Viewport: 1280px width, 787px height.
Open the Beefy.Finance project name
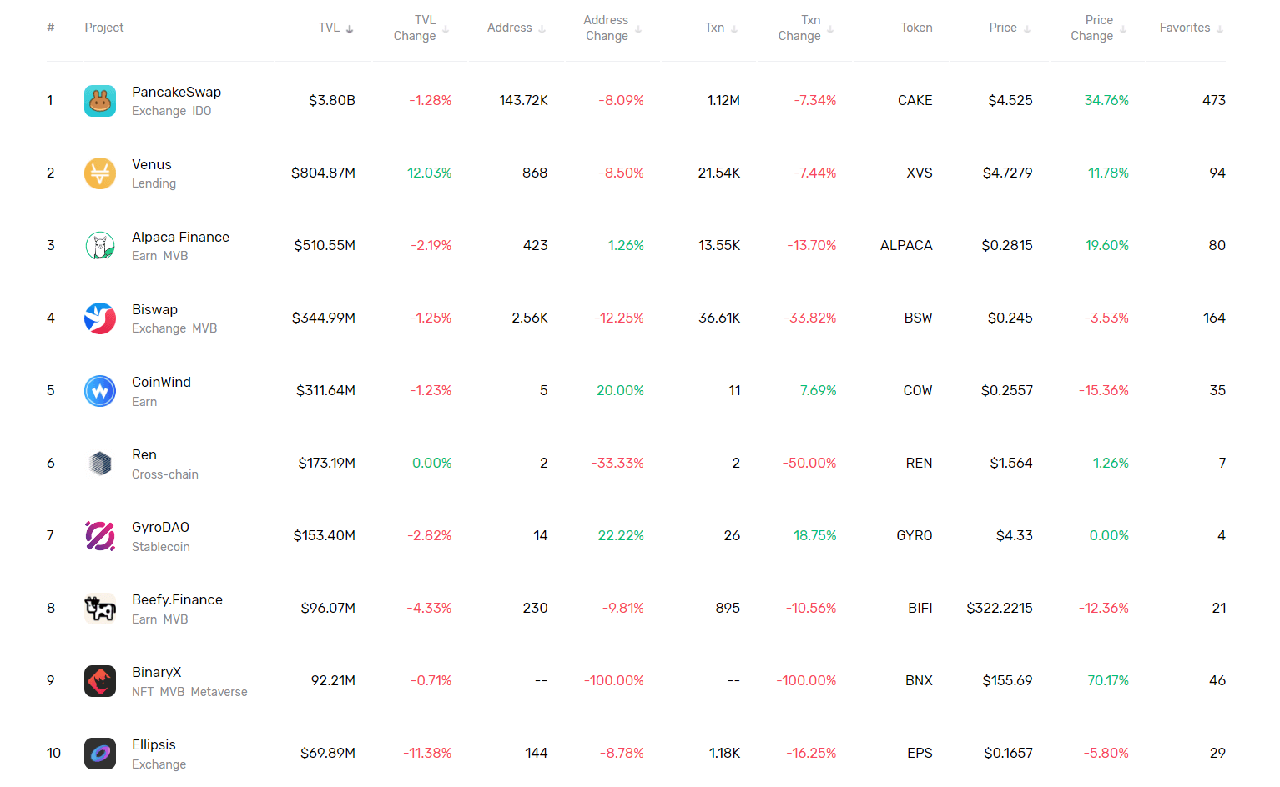(x=177, y=600)
